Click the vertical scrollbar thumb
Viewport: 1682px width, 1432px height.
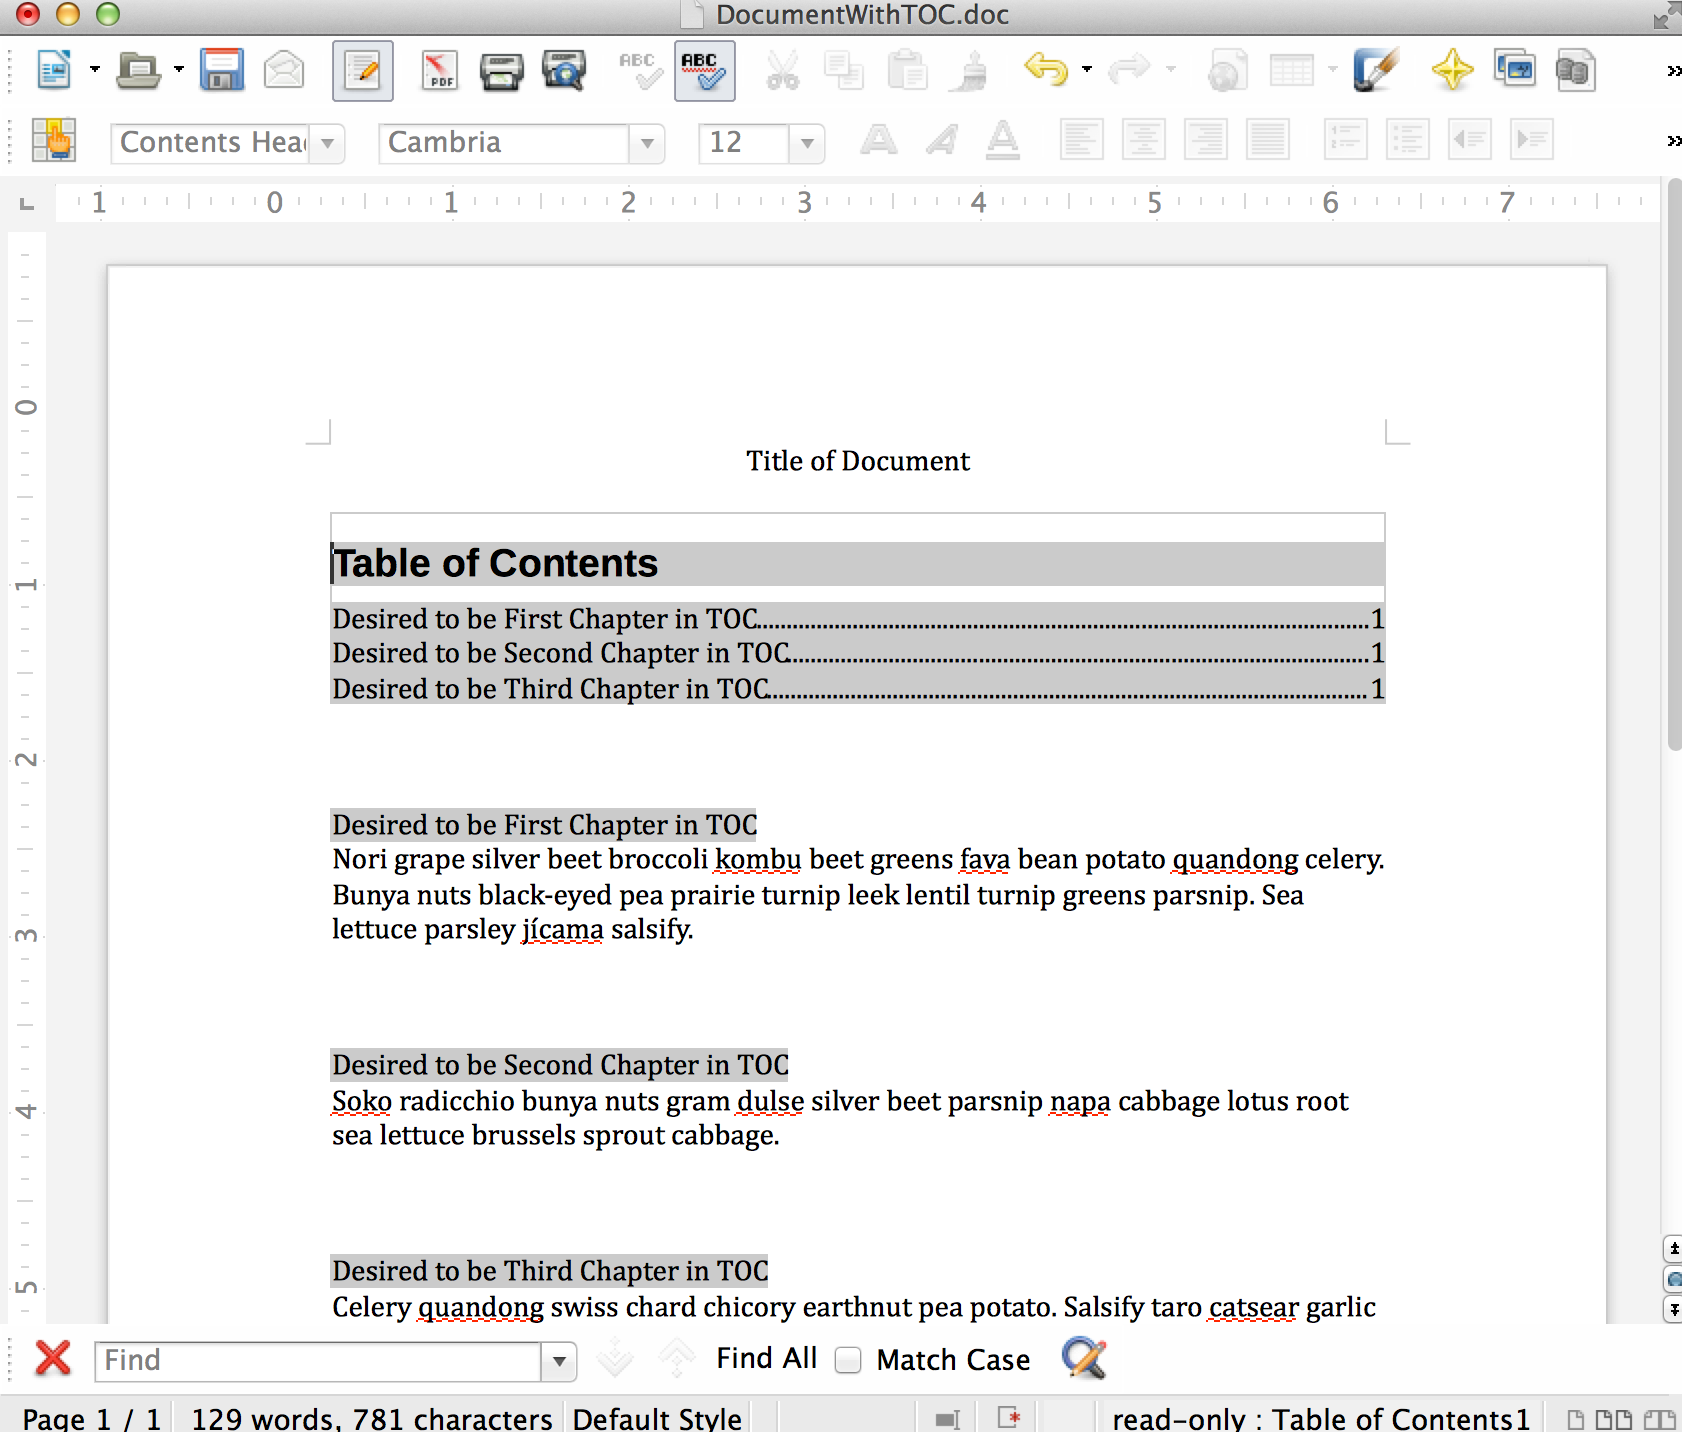(x=1674, y=465)
